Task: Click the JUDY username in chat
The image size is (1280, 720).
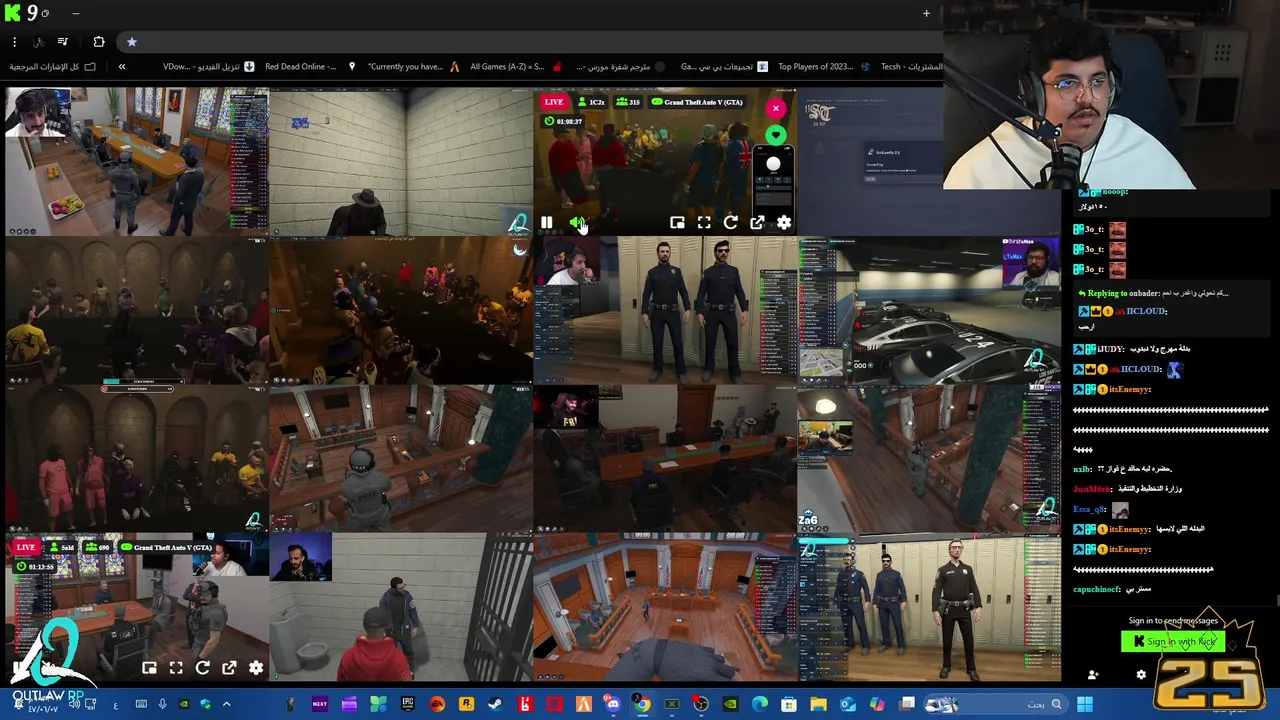Action: click(x=1110, y=349)
